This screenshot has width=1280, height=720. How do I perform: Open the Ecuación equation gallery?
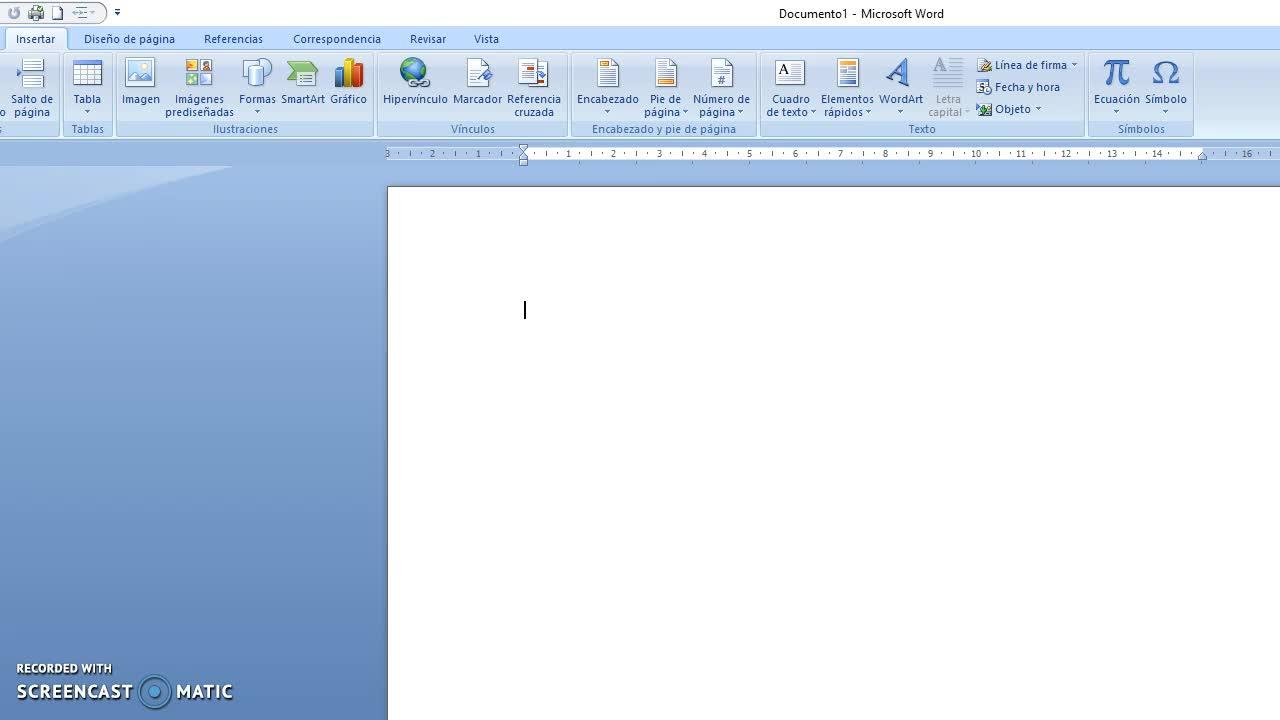[x=1116, y=88]
